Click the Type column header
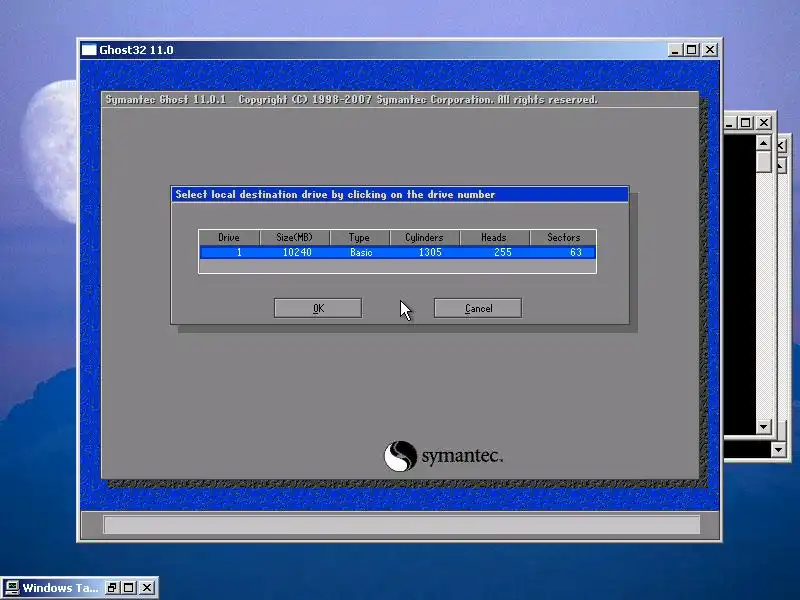 point(359,237)
